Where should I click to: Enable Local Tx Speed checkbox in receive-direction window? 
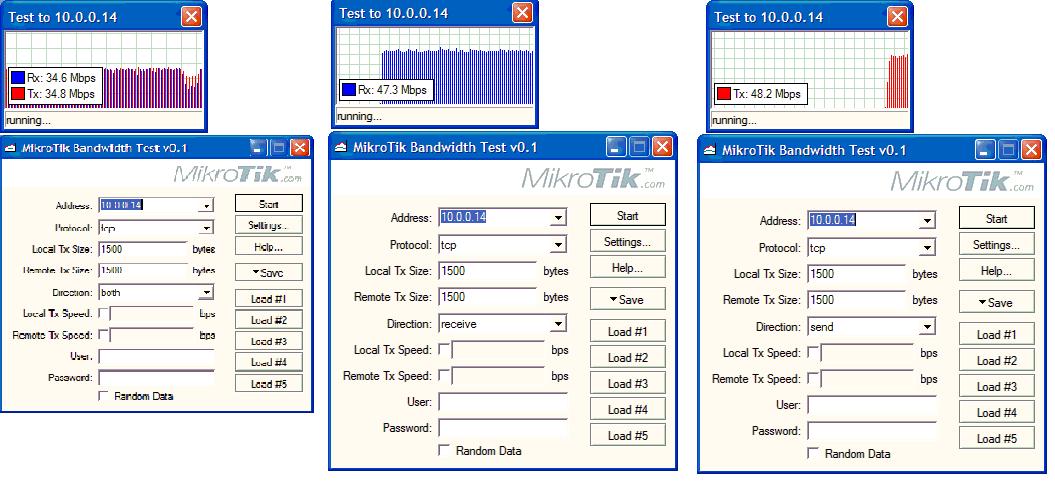click(444, 350)
